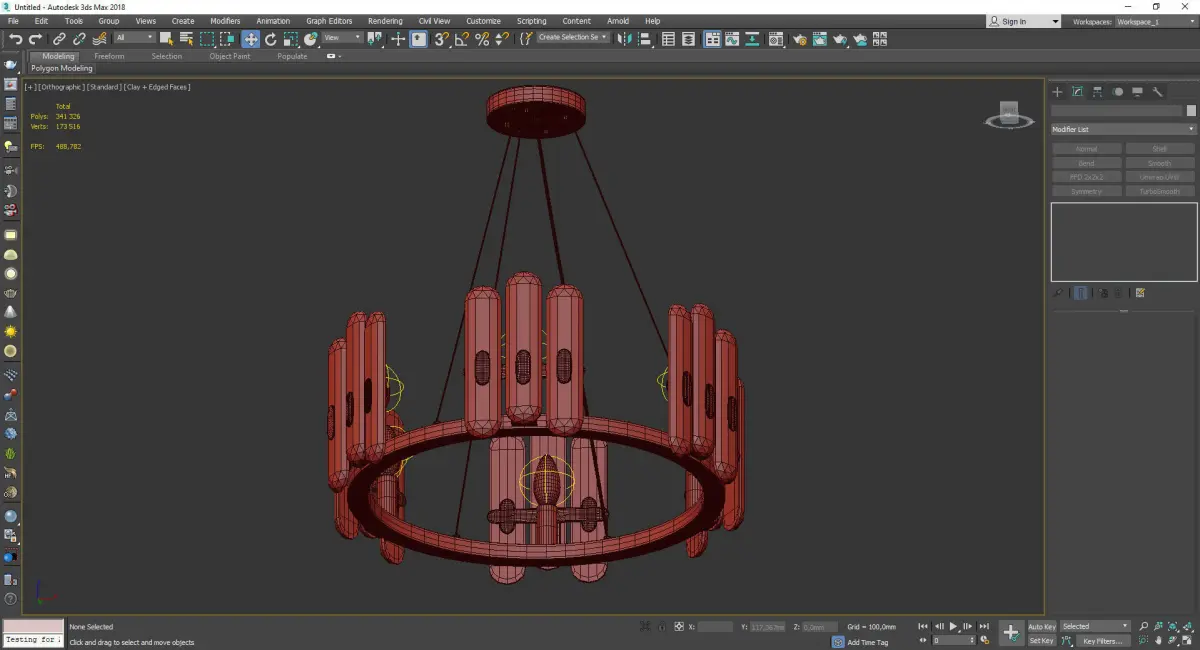This screenshot has height=650, width=1200.
Task: Click the Select and Place tool
Action: click(x=311, y=39)
